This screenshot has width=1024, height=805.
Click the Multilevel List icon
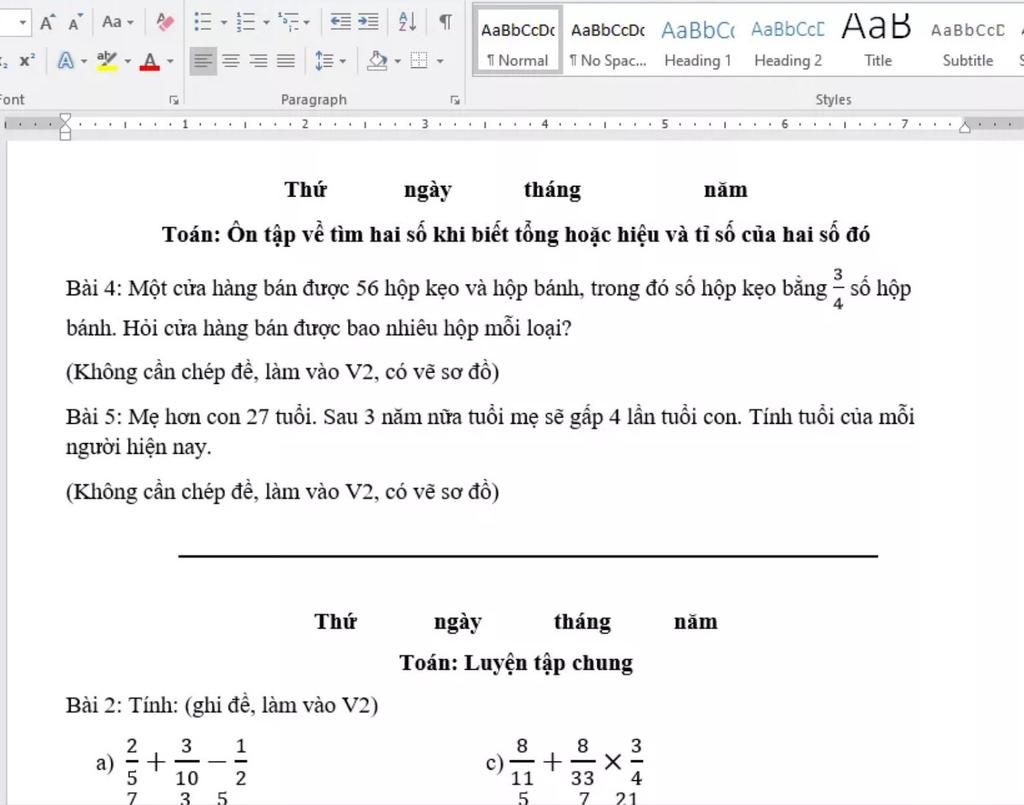[x=288, y=22]
